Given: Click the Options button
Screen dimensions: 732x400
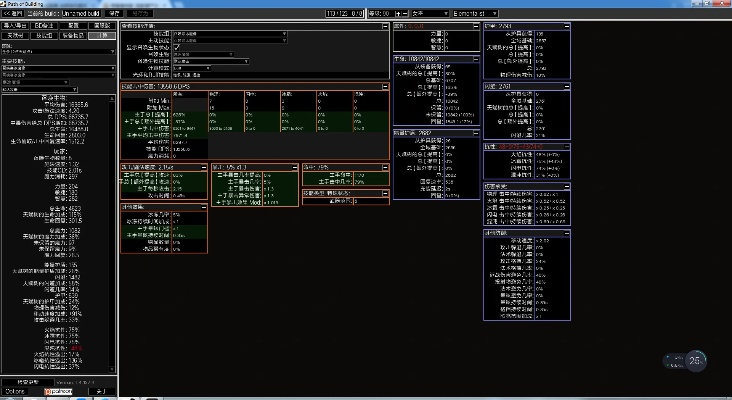Looking at the screenshot, I should (14, 391).
